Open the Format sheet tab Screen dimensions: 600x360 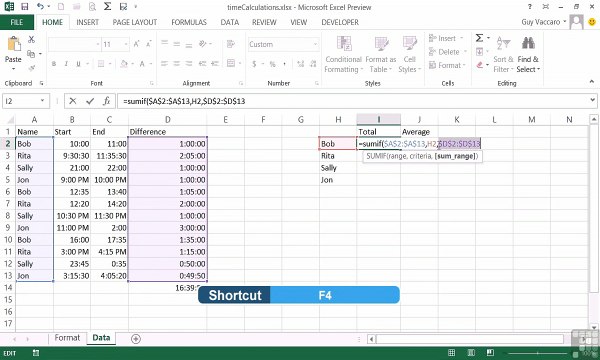point(67,338)
